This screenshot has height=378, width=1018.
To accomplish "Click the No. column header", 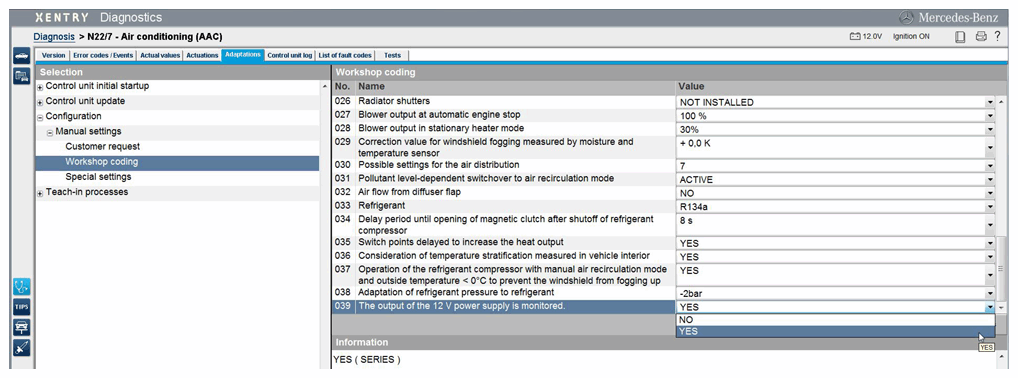I will [343, 86].
